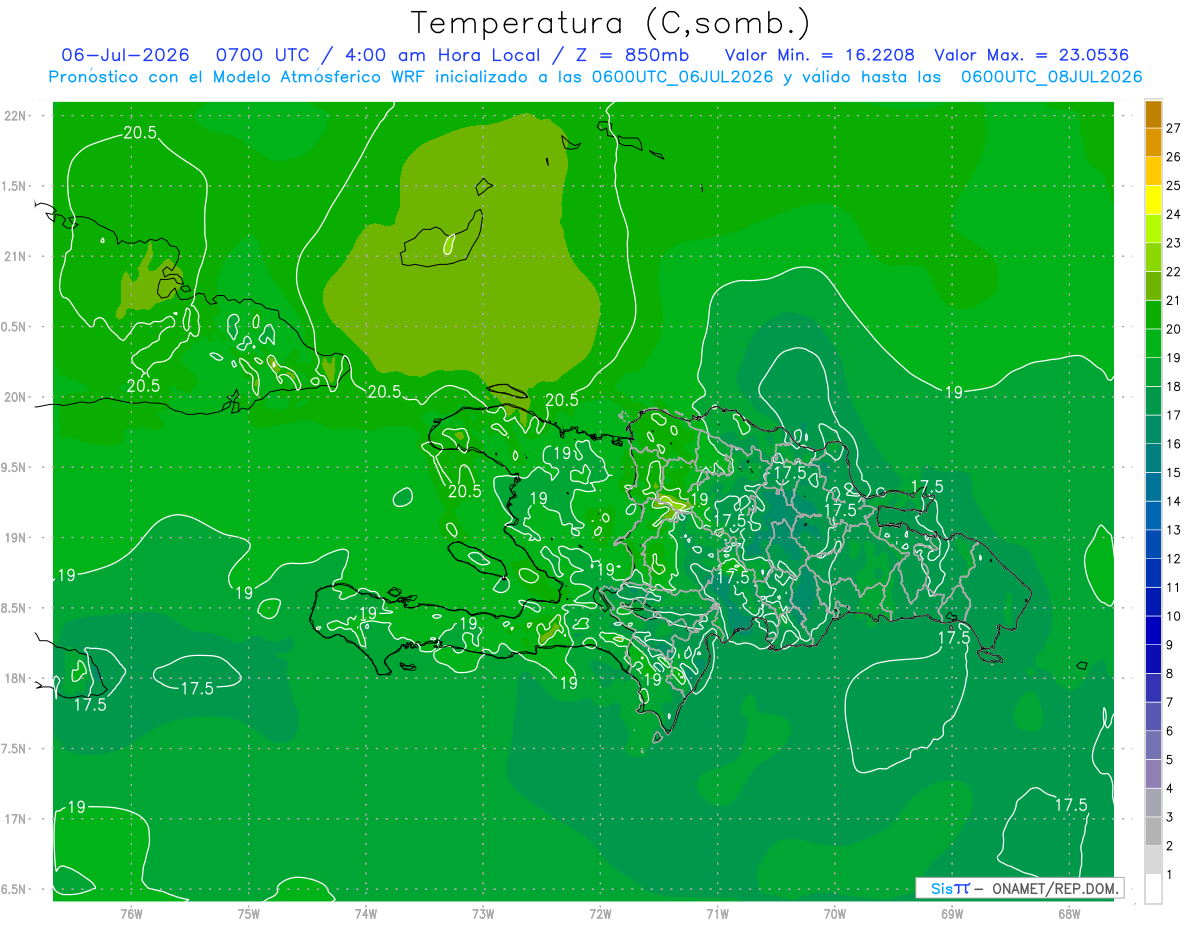
Task: Click the '19N' latitude label
Action: (x=14, y=538)
